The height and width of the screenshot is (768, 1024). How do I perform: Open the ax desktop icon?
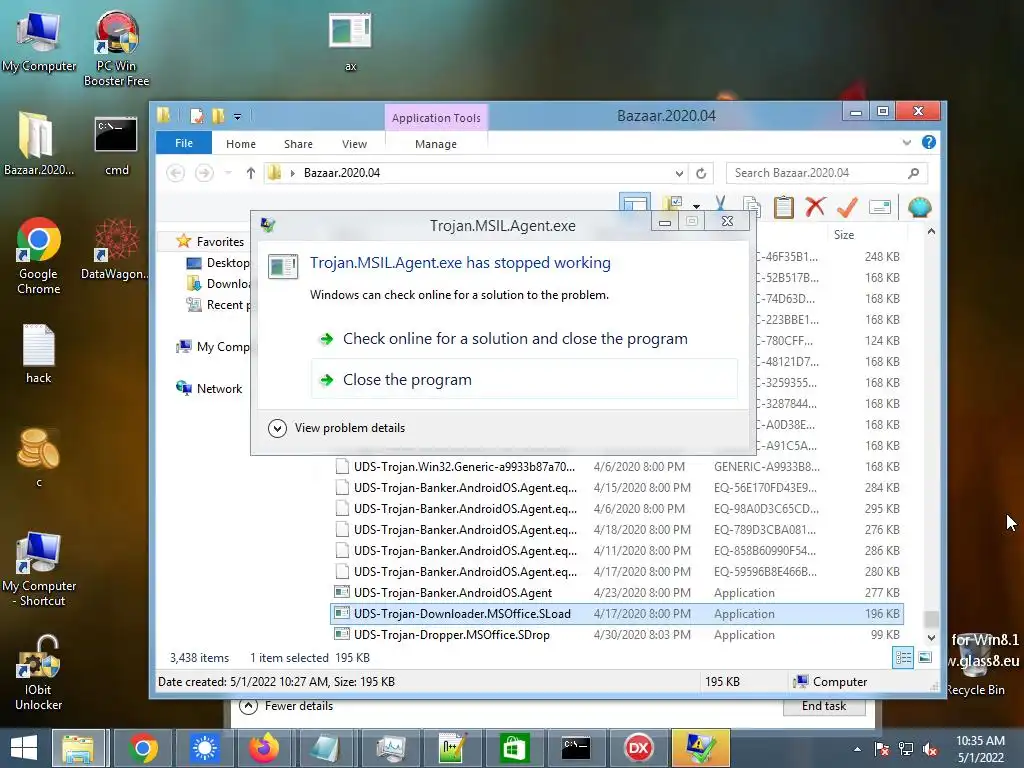click(x=351, y=41)
